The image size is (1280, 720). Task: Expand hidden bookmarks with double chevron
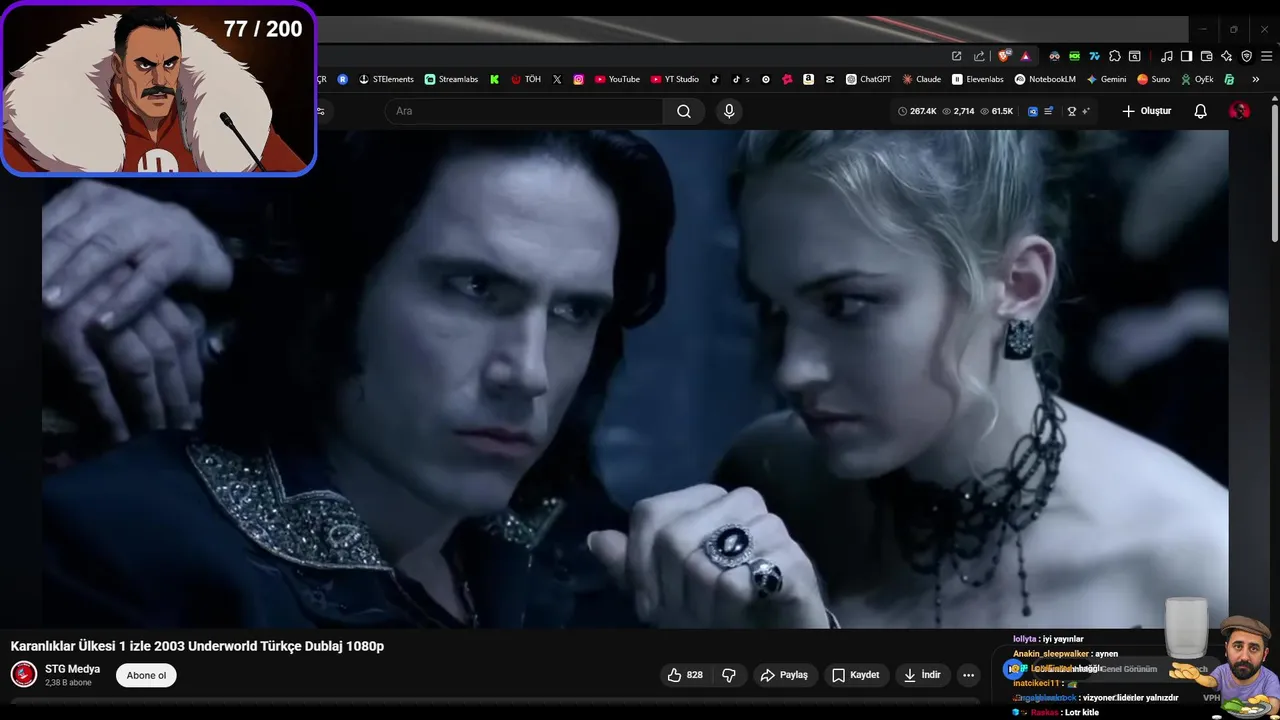[x=1255, y=79]
